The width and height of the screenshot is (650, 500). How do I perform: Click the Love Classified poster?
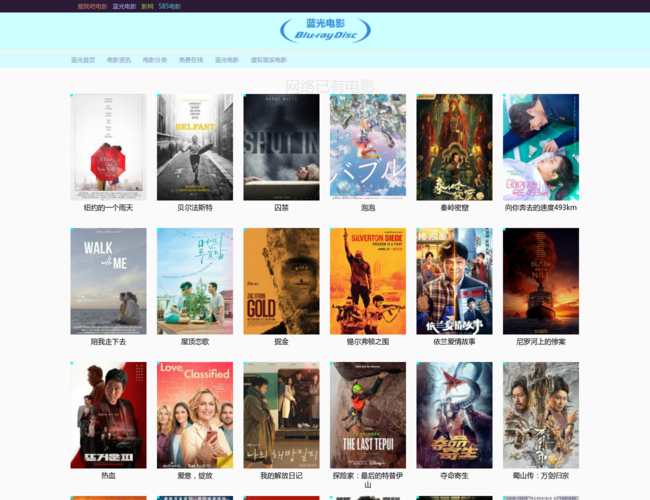195,415
